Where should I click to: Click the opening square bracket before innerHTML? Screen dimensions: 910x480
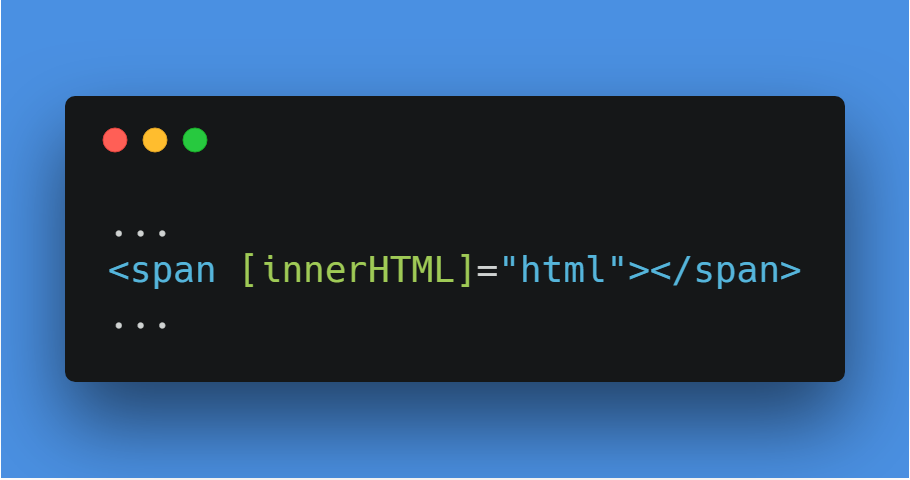248,270
